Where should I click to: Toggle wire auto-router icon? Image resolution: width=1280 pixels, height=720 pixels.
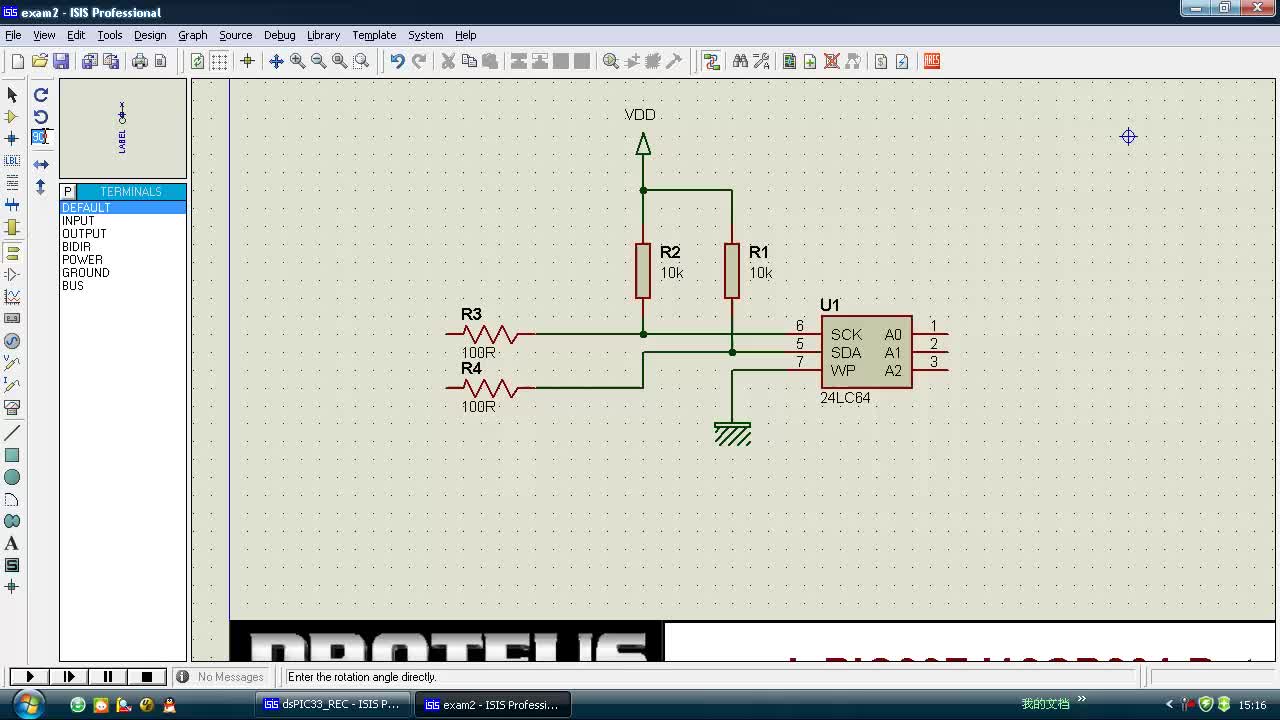711,61
